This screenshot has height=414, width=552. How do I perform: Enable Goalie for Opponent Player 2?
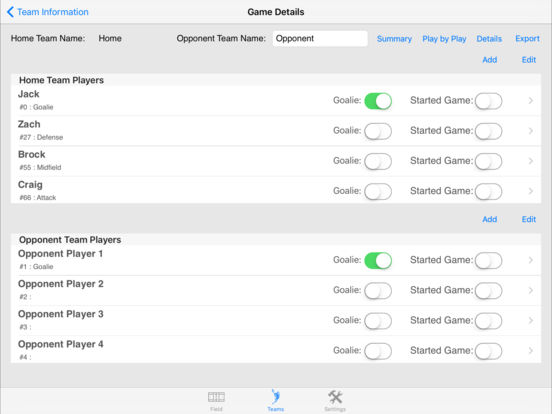[x=378, y=291]
